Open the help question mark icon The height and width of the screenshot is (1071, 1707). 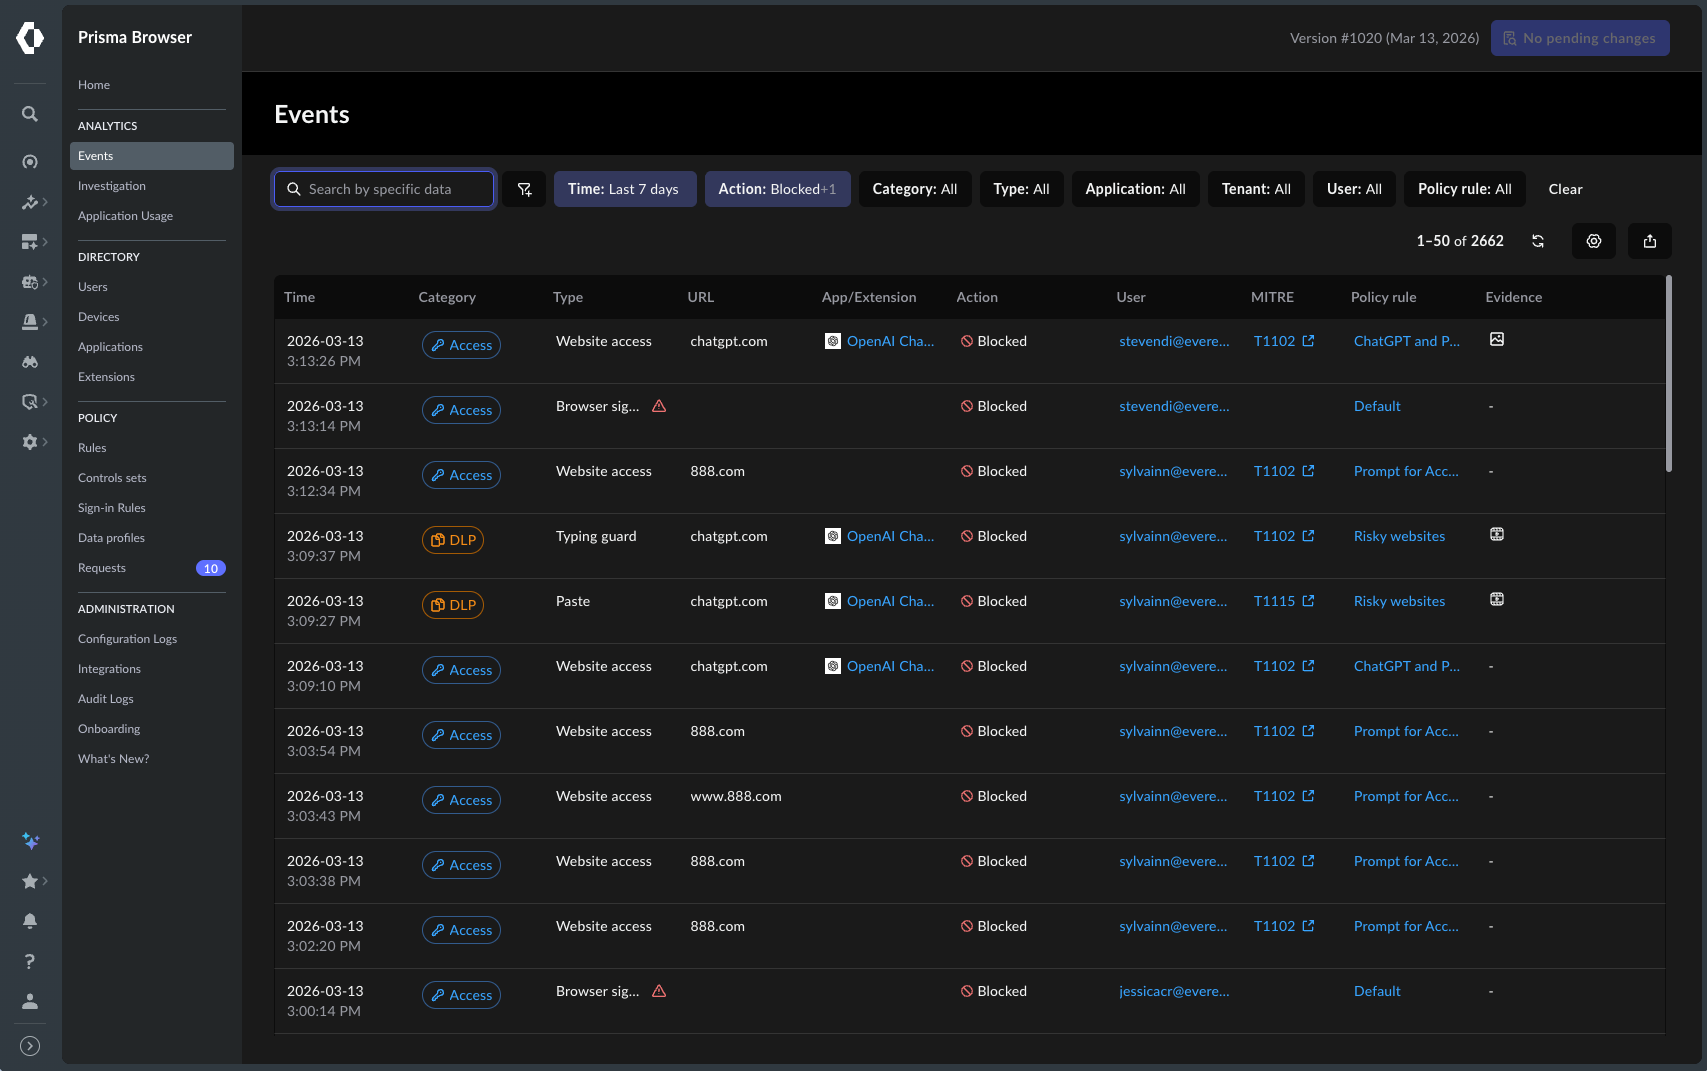click(30, 961)
